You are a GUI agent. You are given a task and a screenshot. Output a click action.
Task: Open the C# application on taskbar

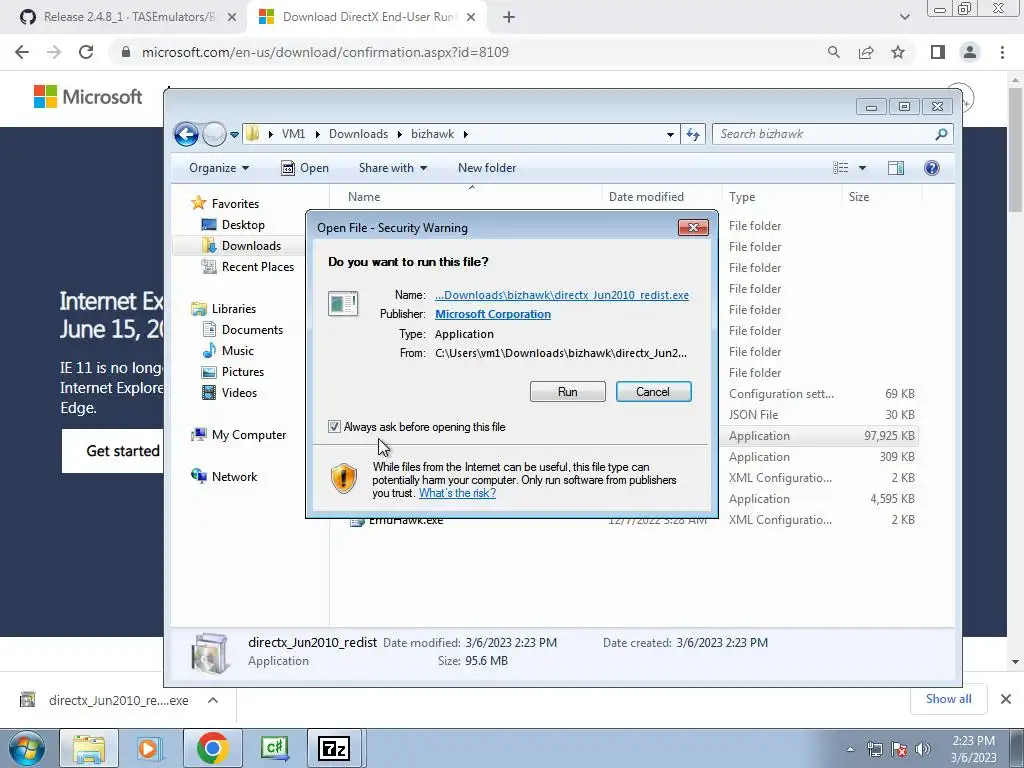pos(274,748)
